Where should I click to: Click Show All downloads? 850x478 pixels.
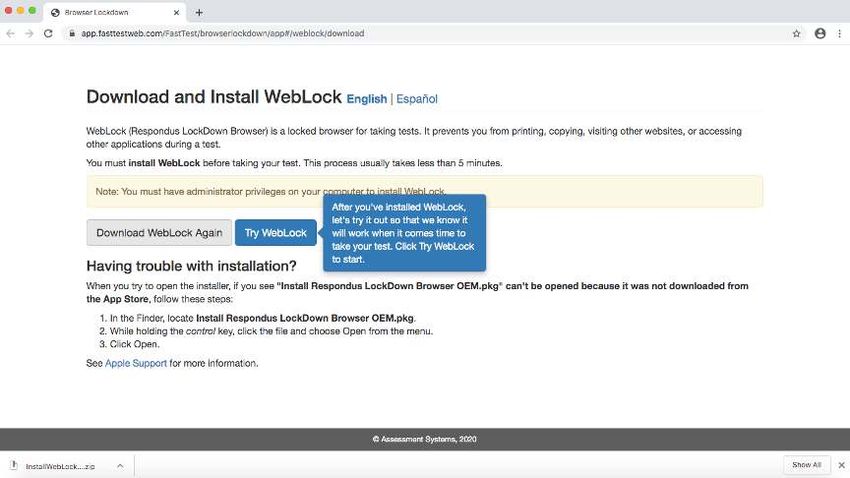pyautogui.click(x=807, y=465)
